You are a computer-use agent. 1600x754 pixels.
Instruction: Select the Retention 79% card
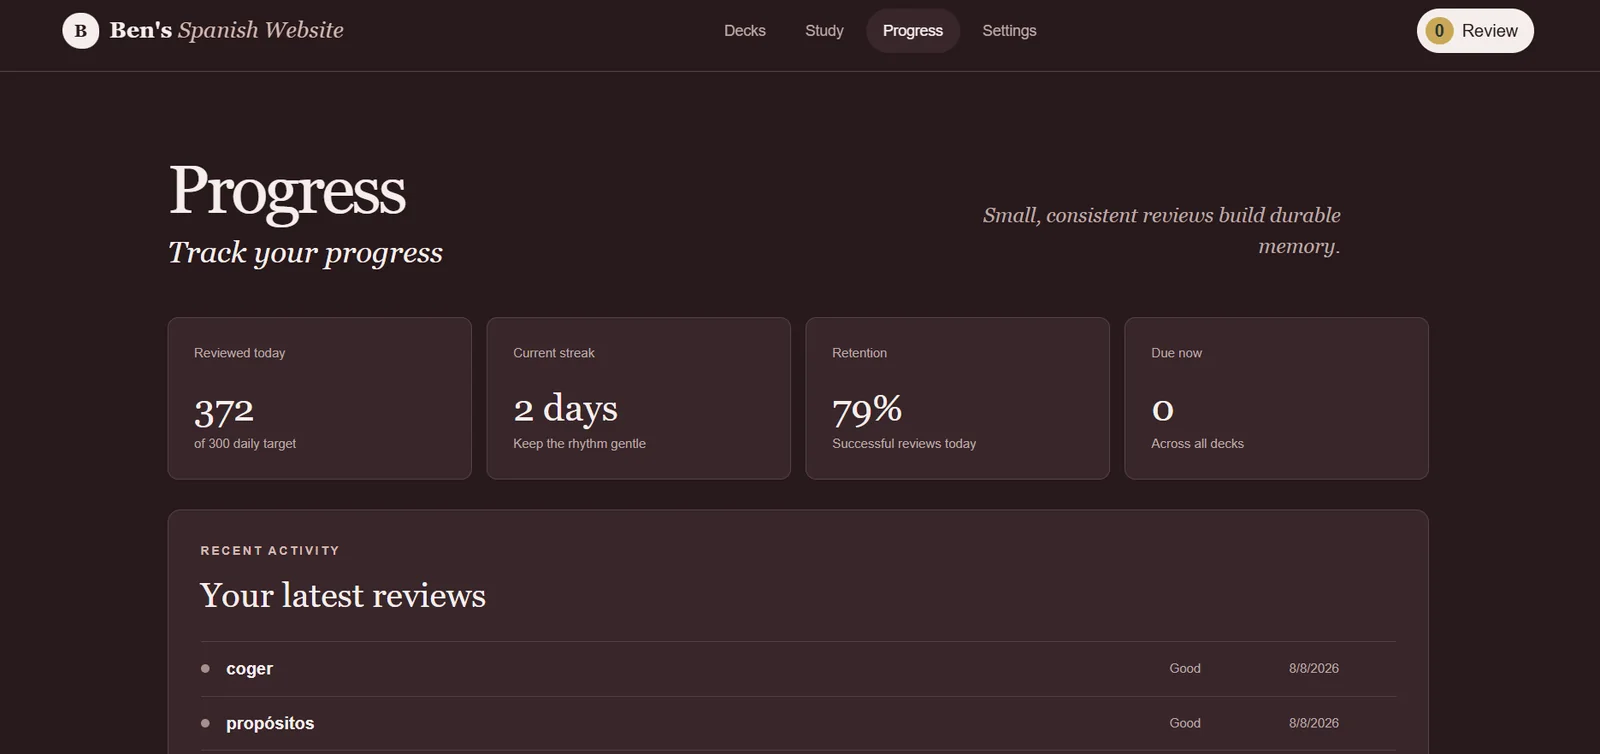(x=958, y=398)
